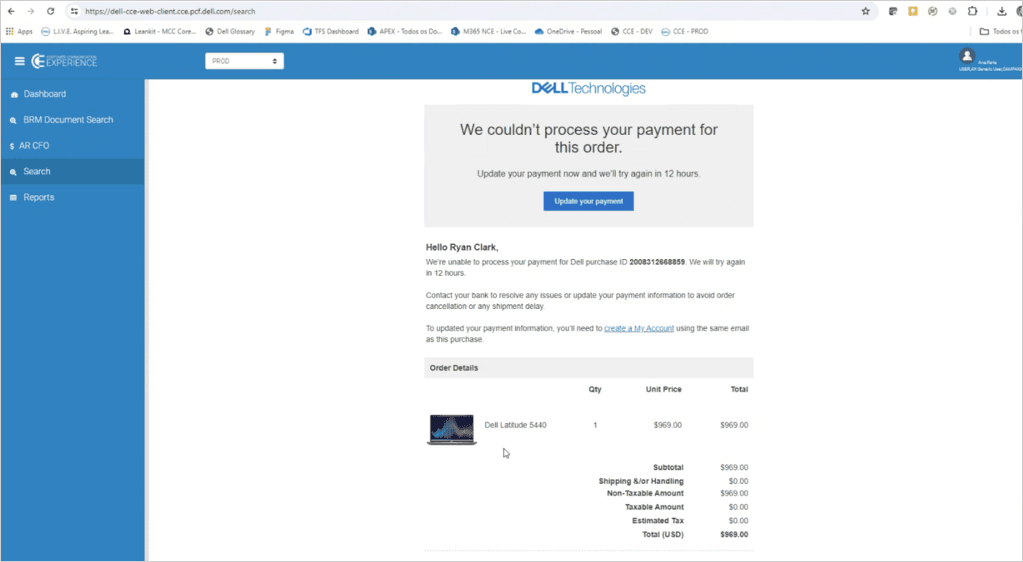Viewport: 1023px width, 562px height.
Task: Click the Subtotal label
Action: [668, 467]
